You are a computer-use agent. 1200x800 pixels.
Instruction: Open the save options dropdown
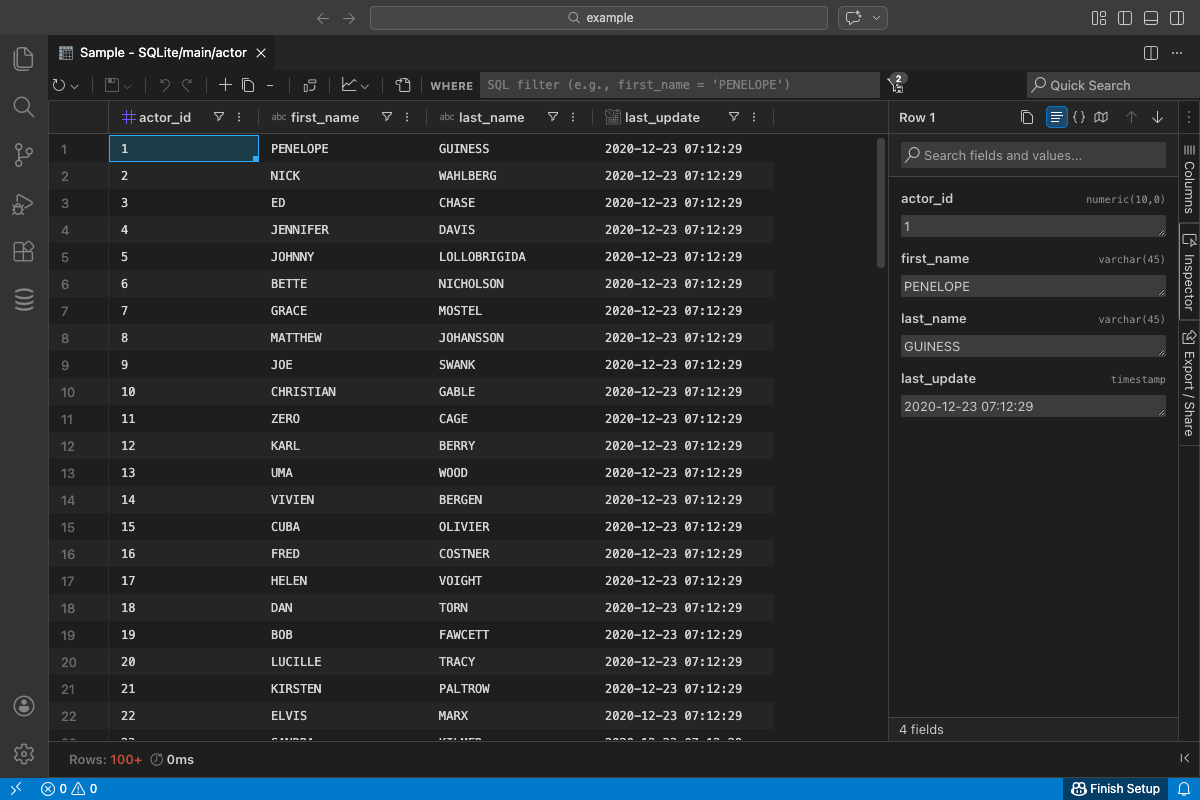(x=129, y=85)
